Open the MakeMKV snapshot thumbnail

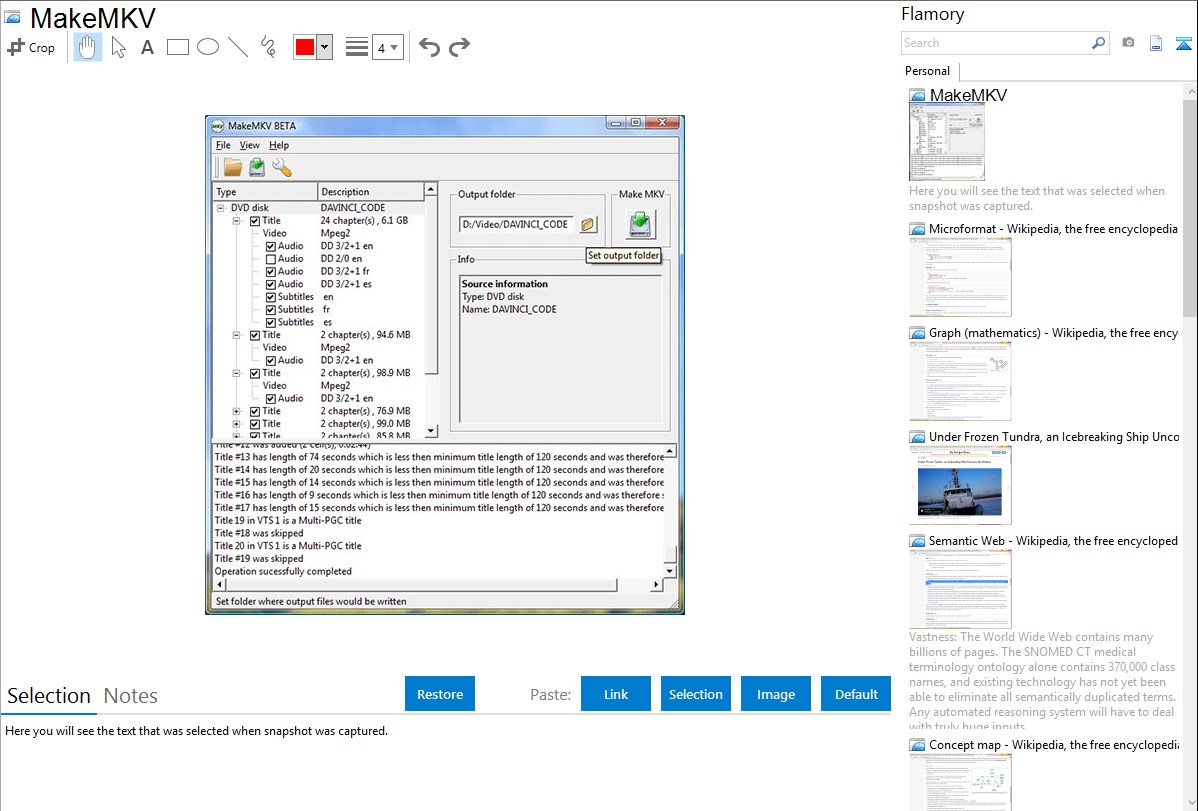[947, 142]
